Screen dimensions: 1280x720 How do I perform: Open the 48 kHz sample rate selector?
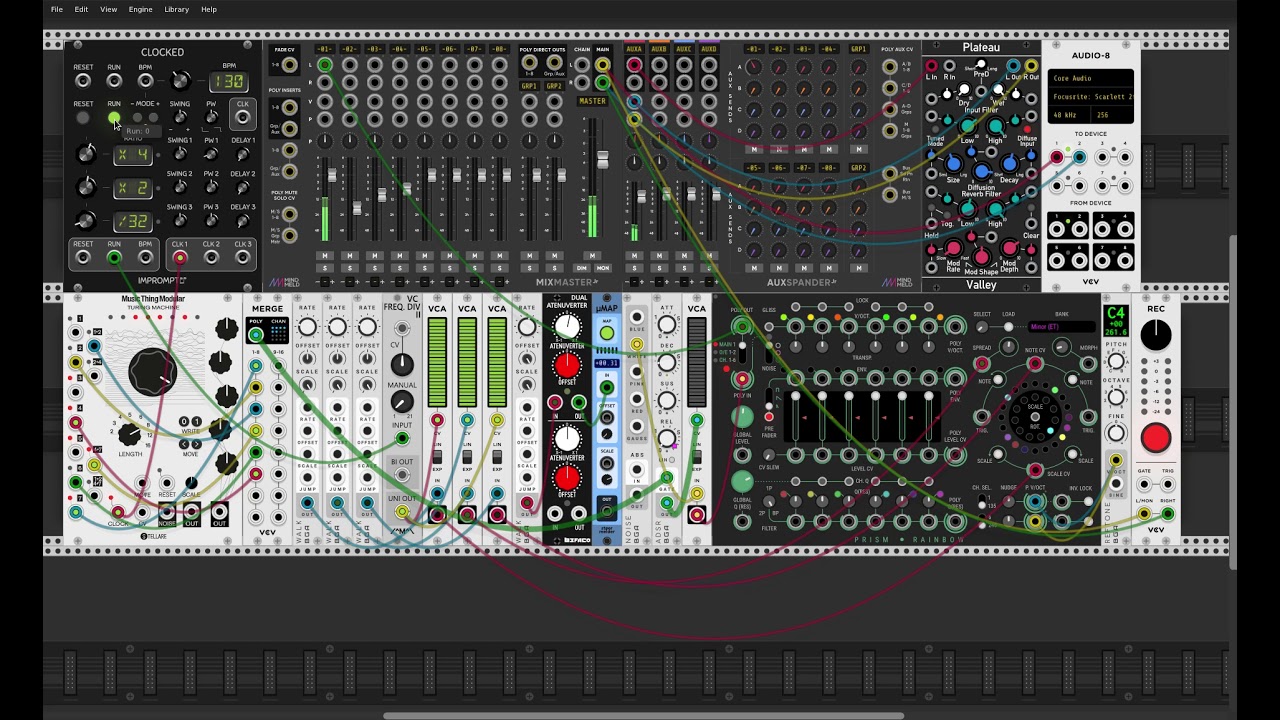(x=1069, y=115)
